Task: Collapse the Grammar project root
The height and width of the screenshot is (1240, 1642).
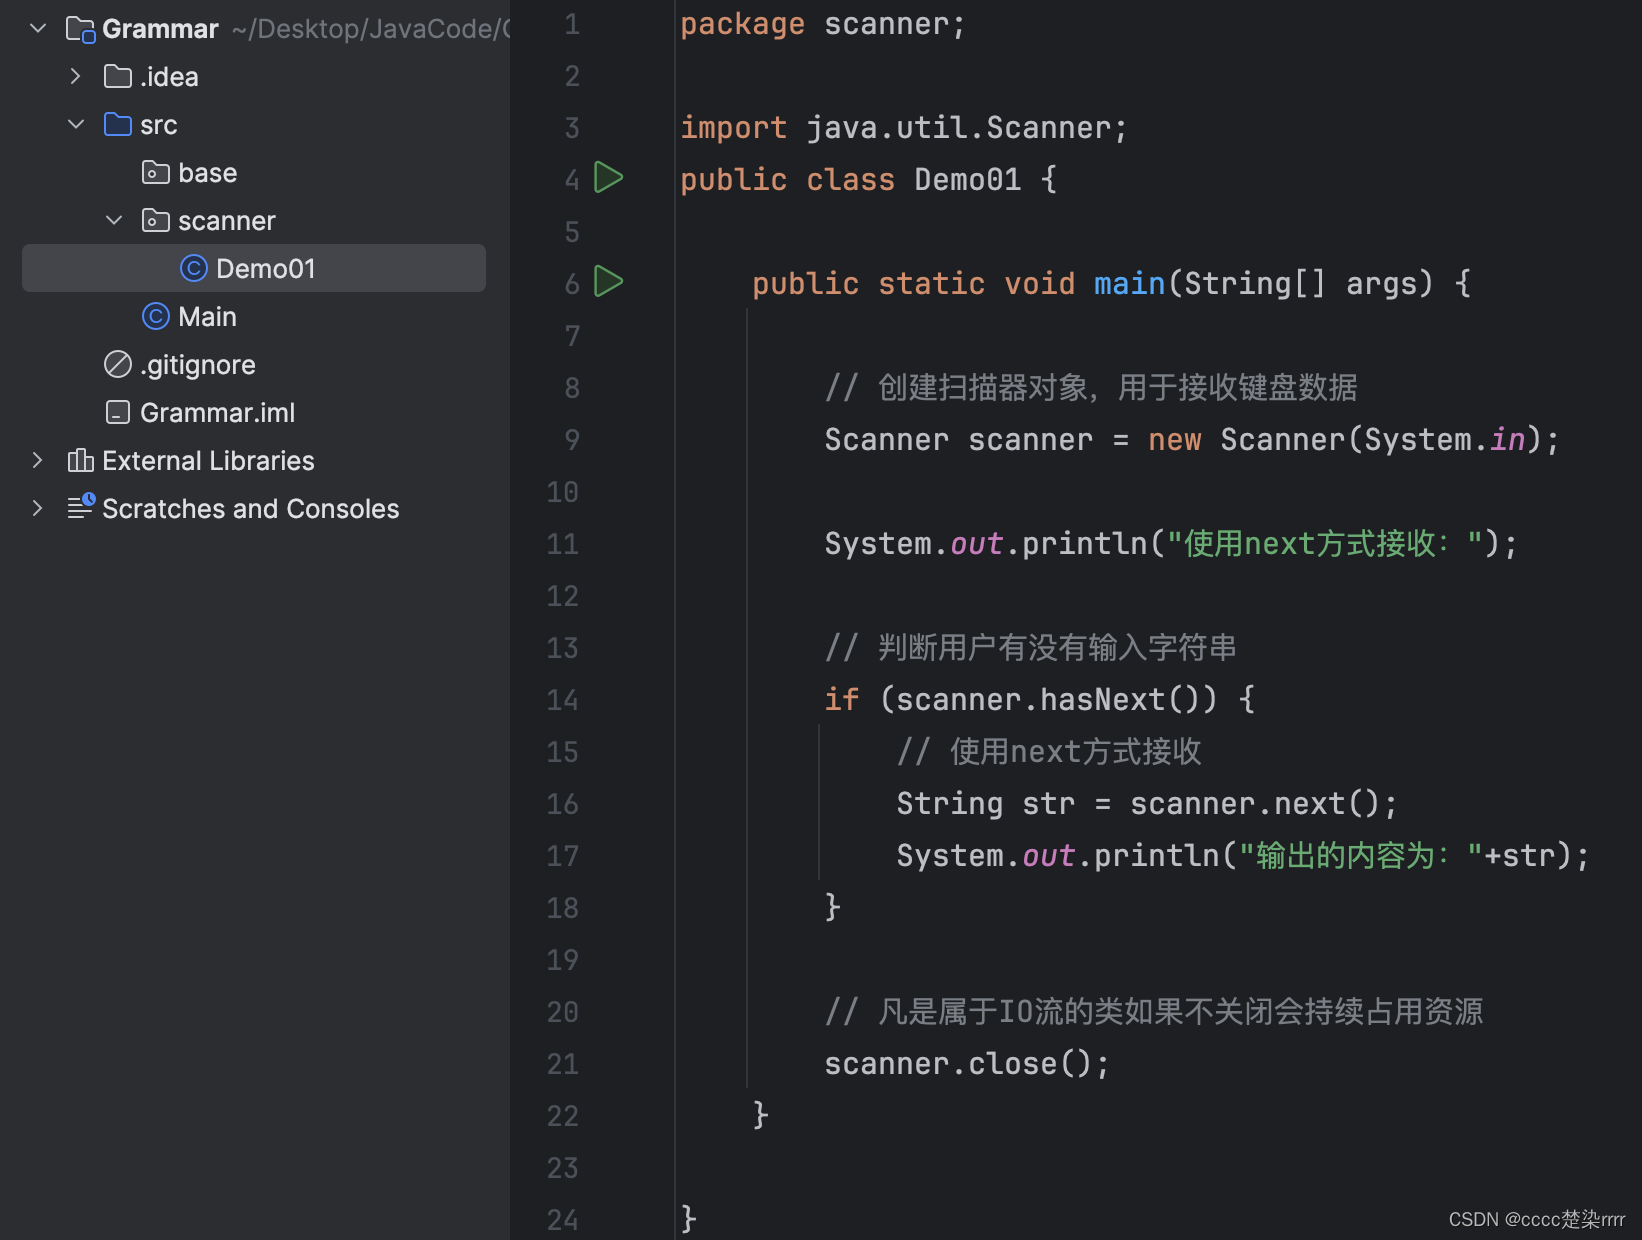Action: tap(38, 28)
